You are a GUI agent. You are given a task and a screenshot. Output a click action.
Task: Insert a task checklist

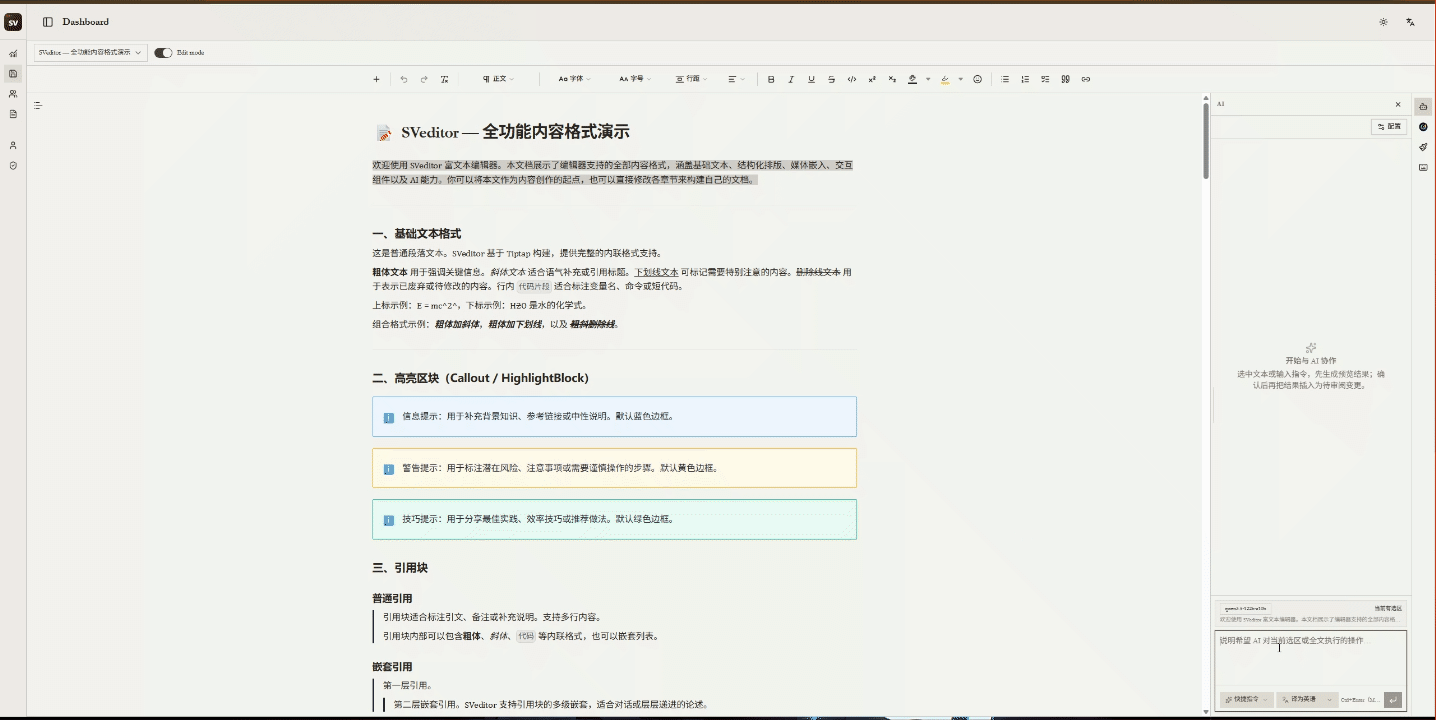coord(1045,79)
